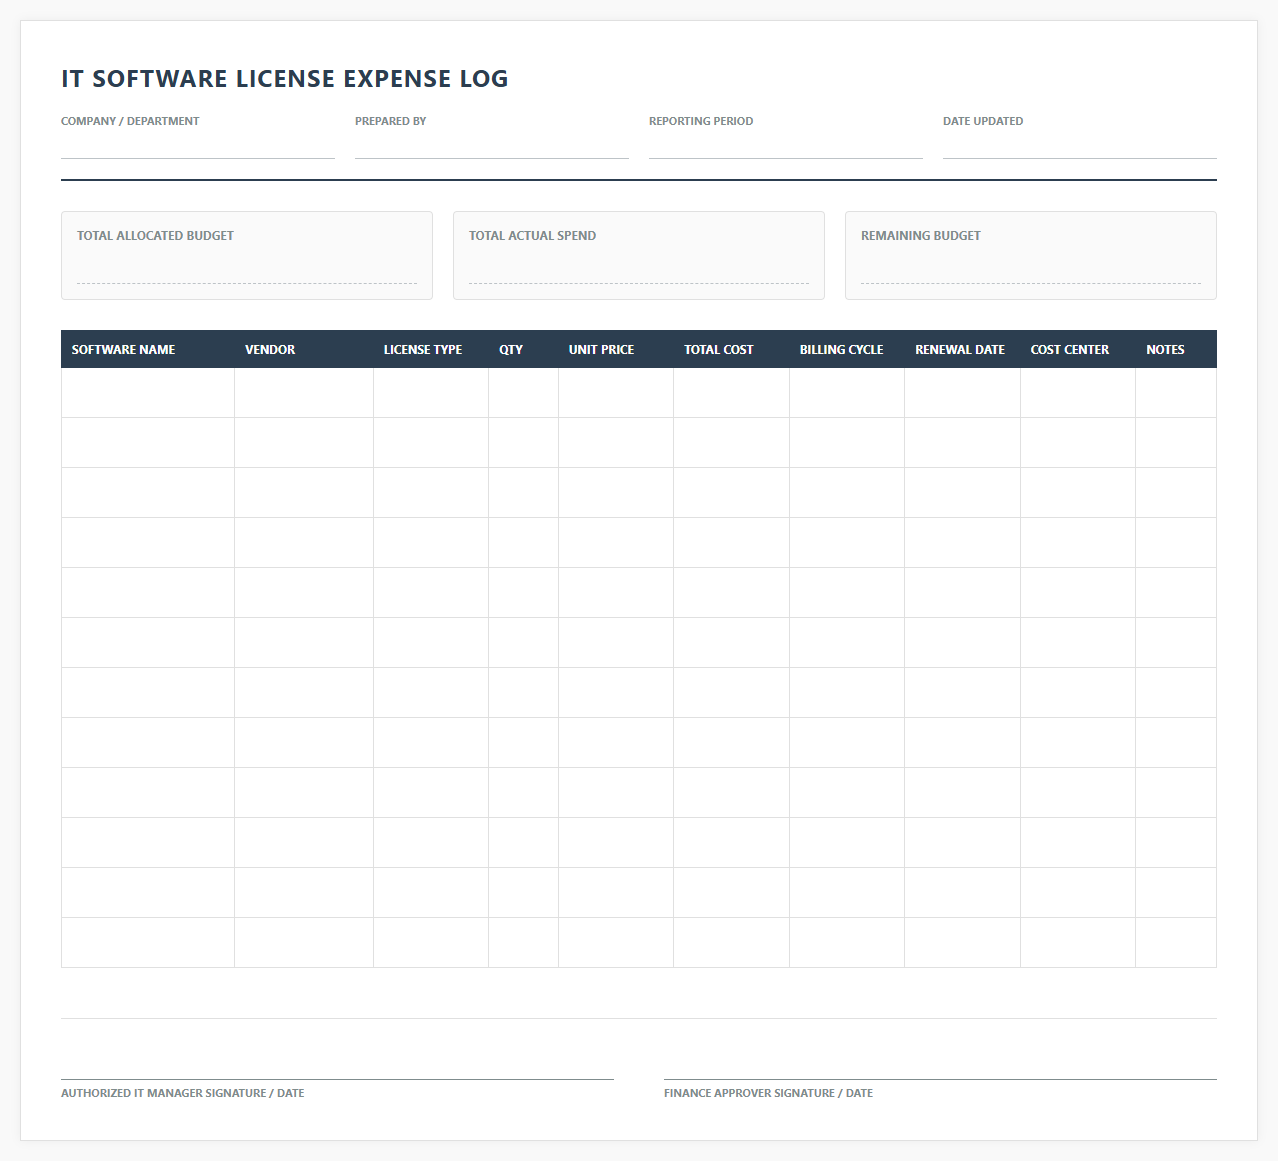Click the Cost Center column header
This screenshot has width=1278, height=1161.
point(1078,349)
